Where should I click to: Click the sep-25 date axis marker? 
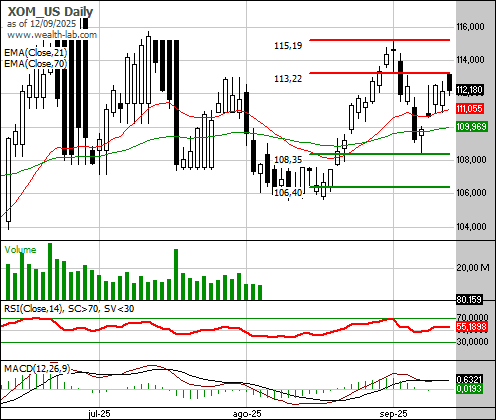pos(393,414)
